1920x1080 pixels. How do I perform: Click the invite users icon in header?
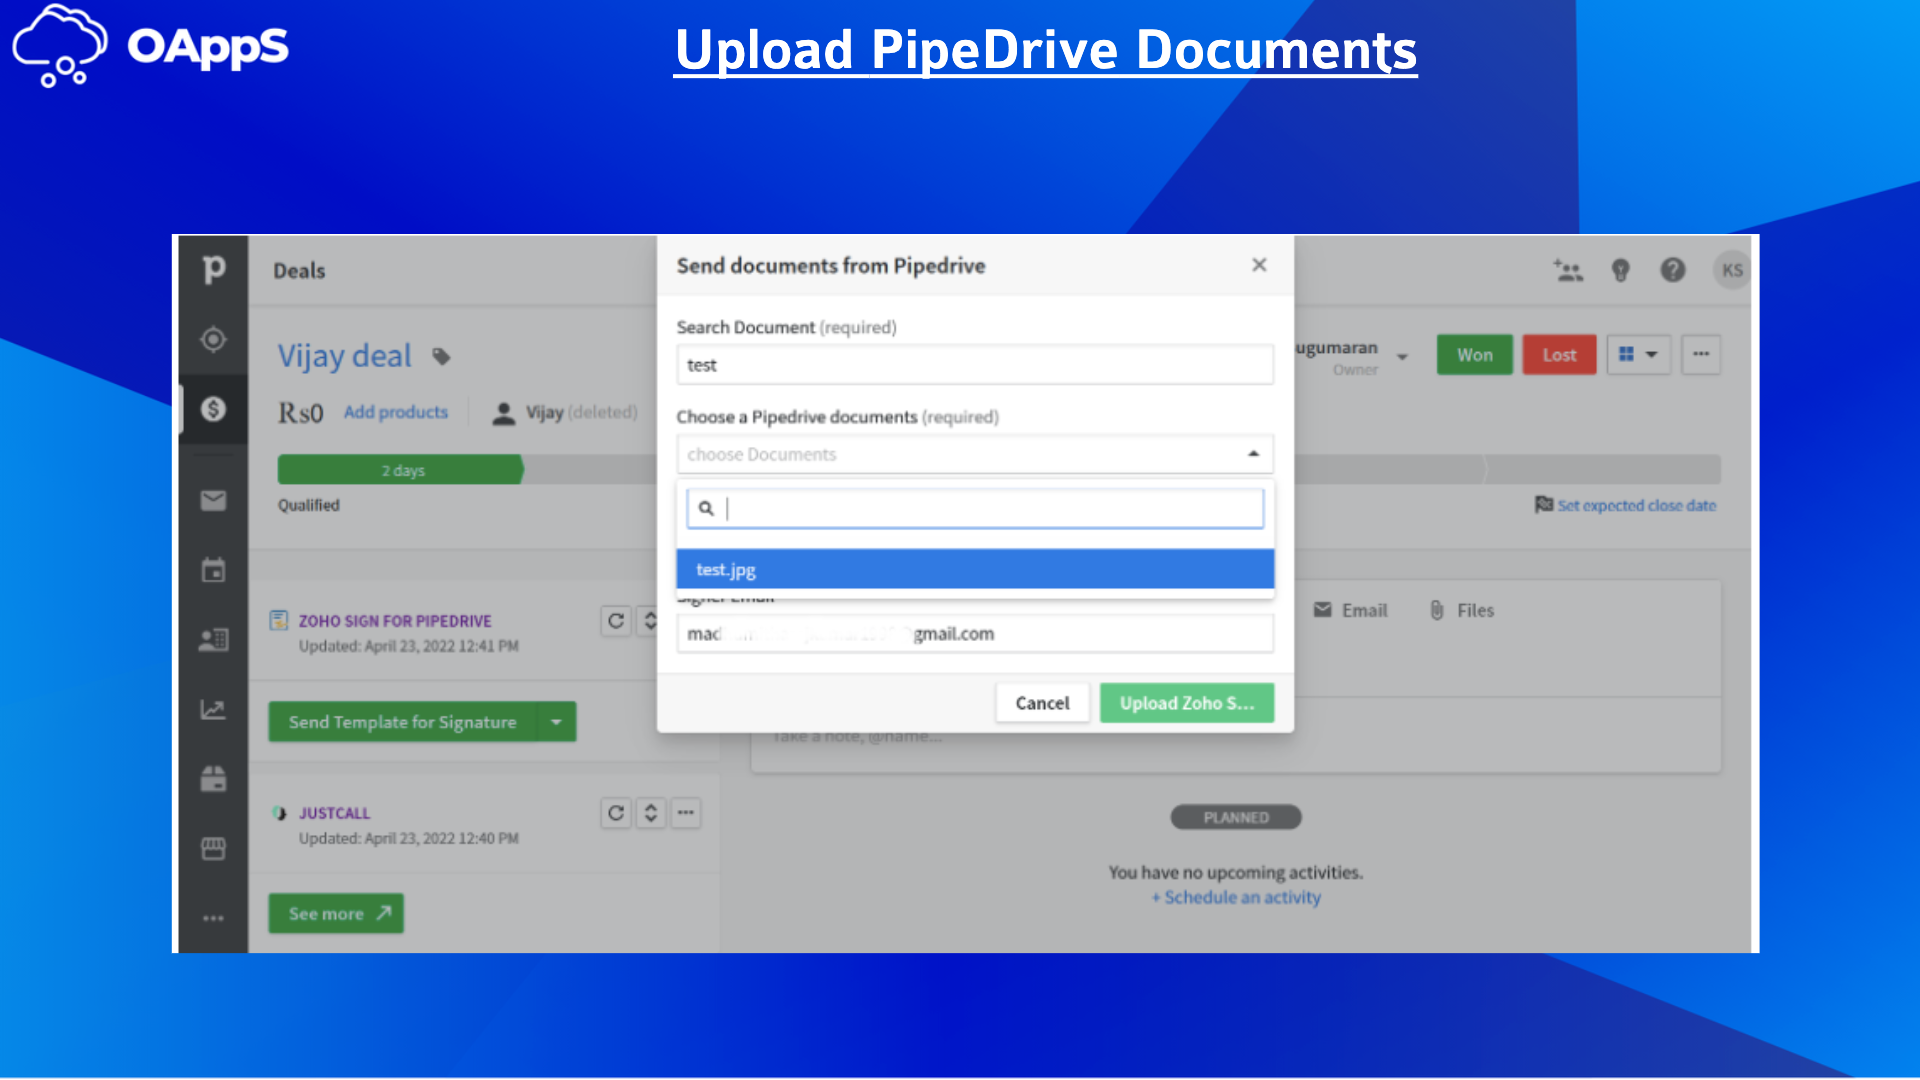1567,270
